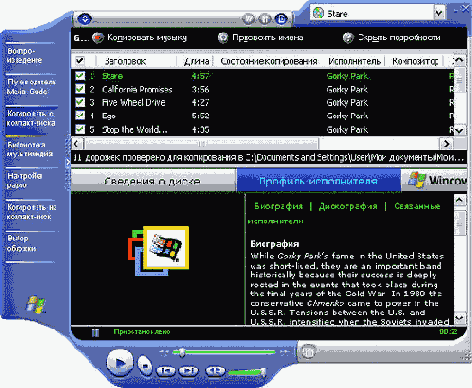This screenshot has width=472, height=388.
Task: Click the Windows logo in the left sidebar
Action: pyautogui.click(x=35, y=304)
